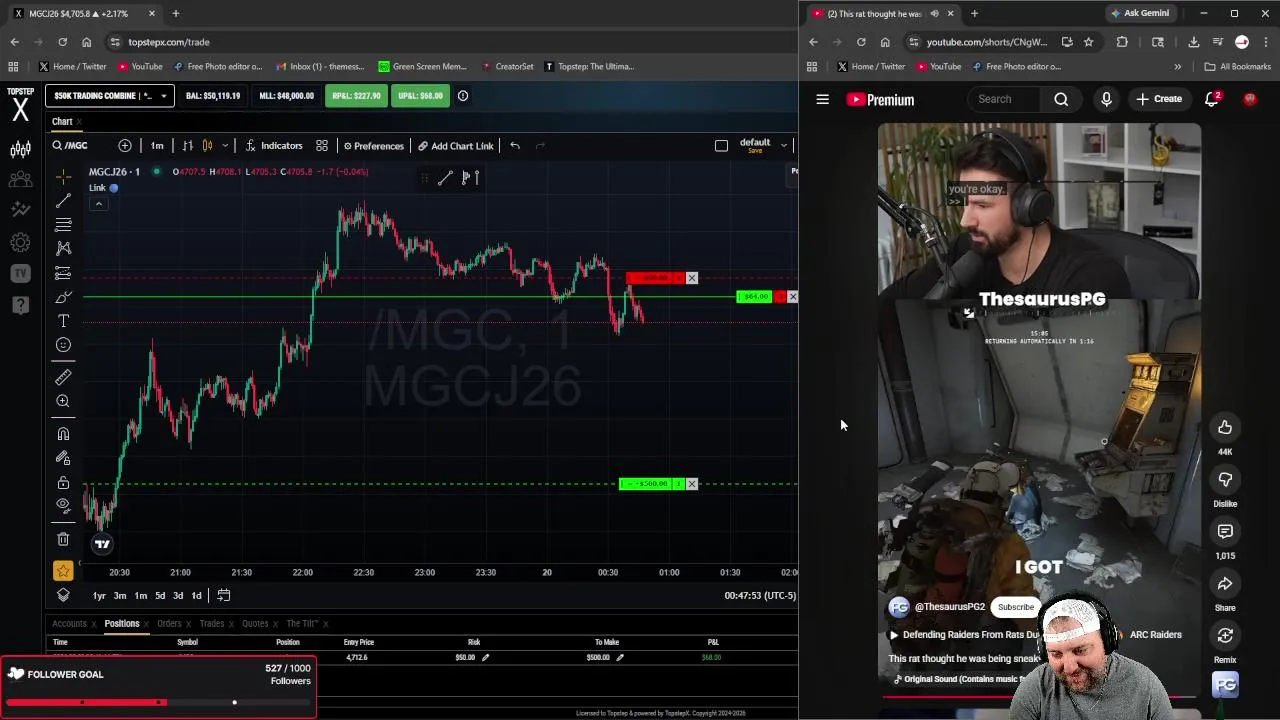The width and height of the screenshot is (1280, 720).
Task: Switch to the Quotes tab
Action: point(255,624)
